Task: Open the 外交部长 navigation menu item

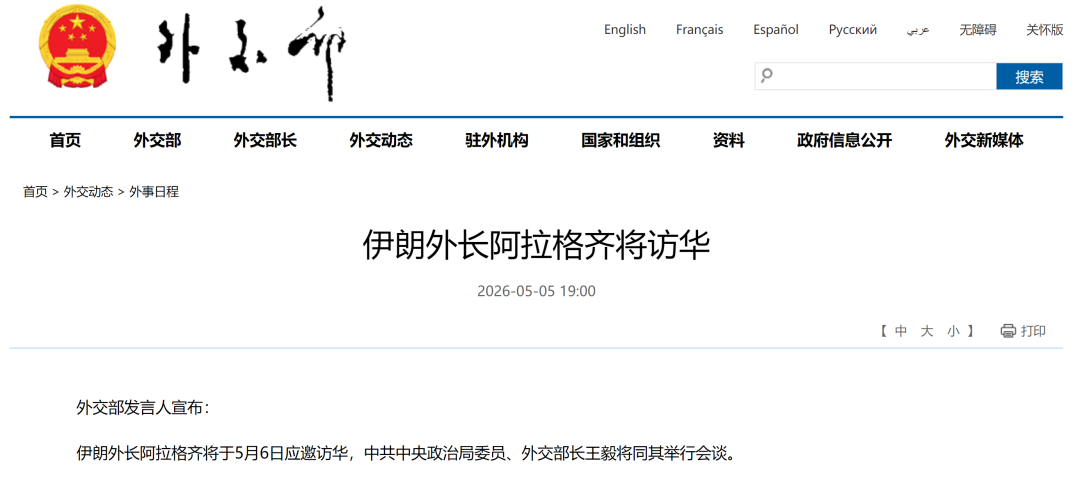Action: coord(265,141)
